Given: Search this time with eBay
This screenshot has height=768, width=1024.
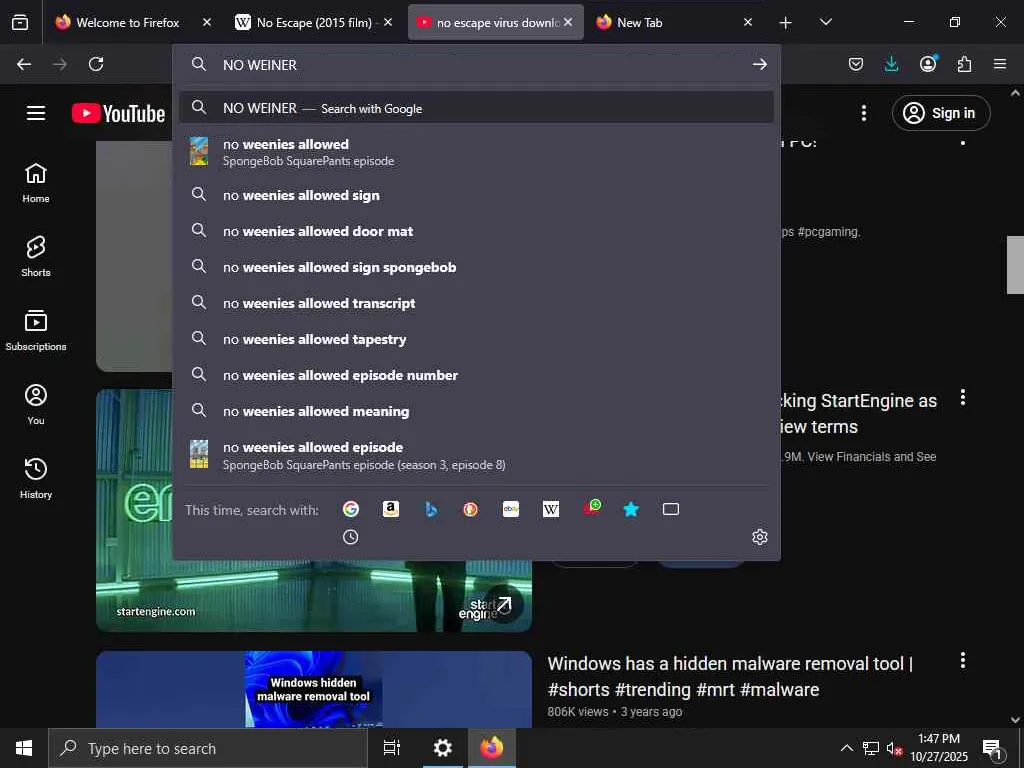Looking at the screenshot, I should pos(511,509).
